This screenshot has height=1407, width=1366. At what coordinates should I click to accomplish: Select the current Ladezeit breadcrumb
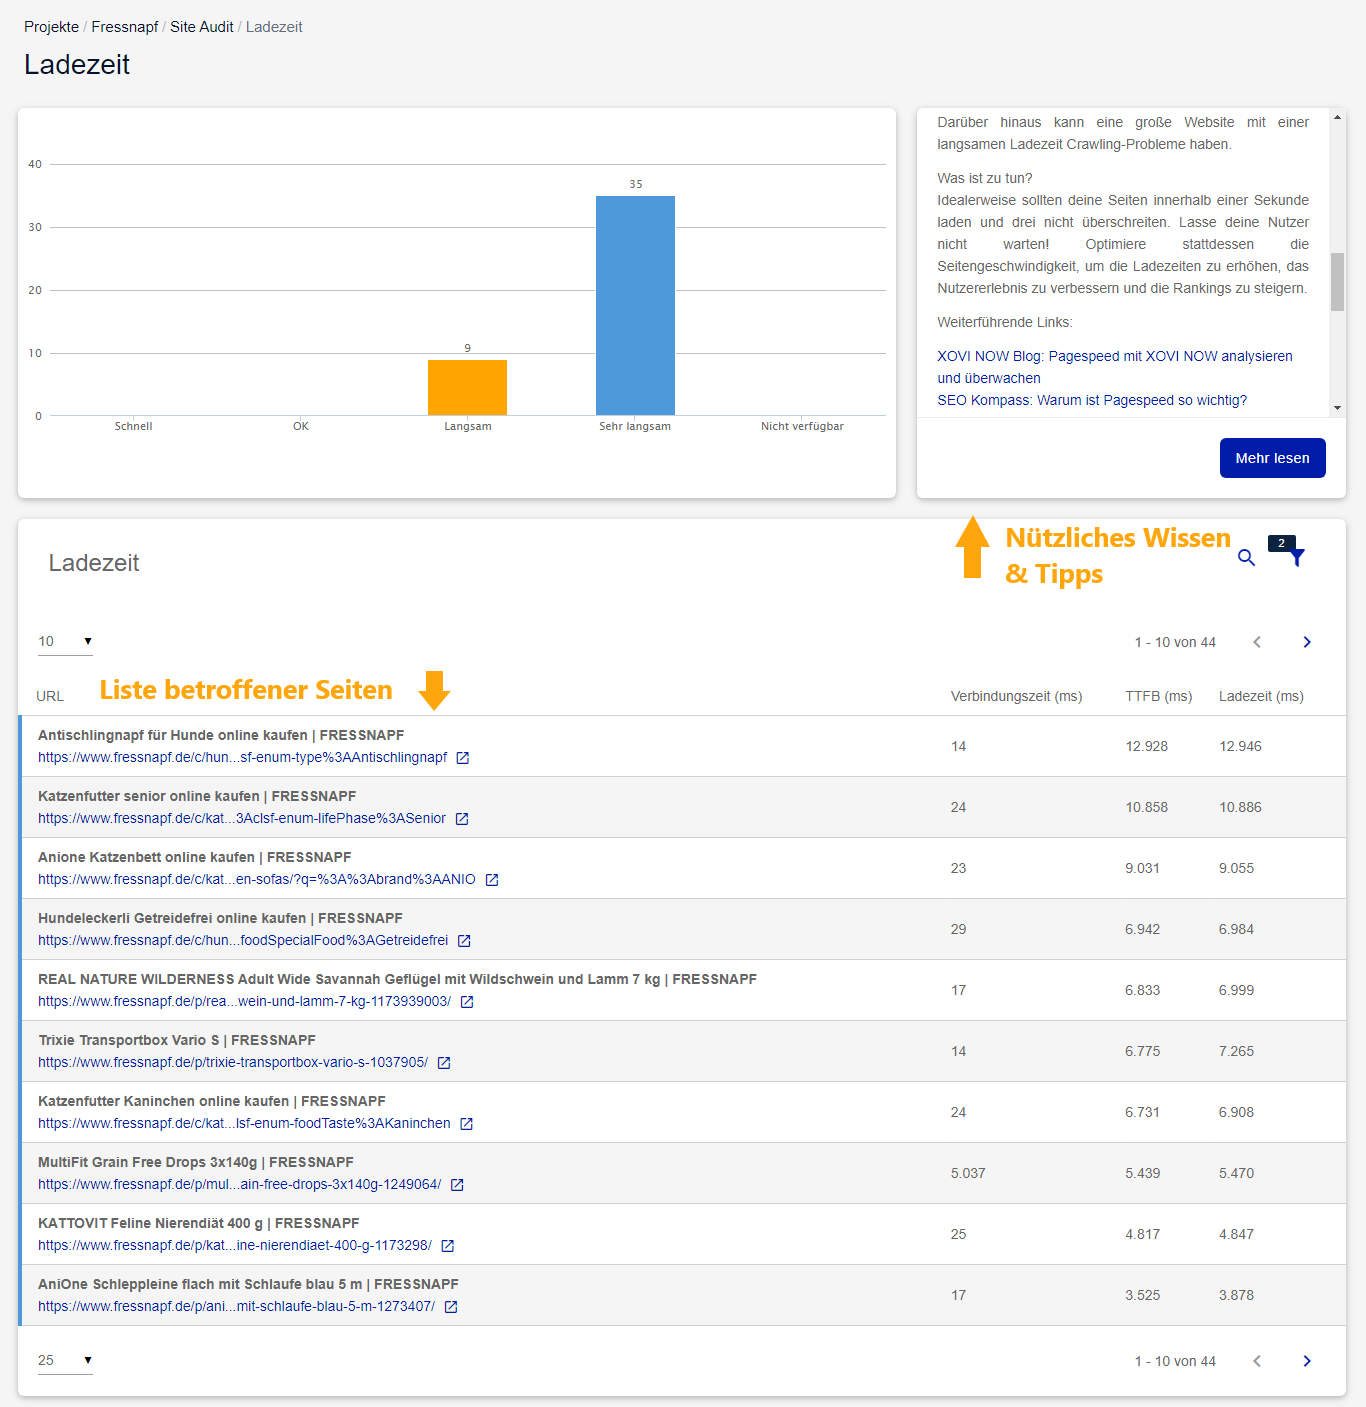pyautogui.click(x=274, y=27)
